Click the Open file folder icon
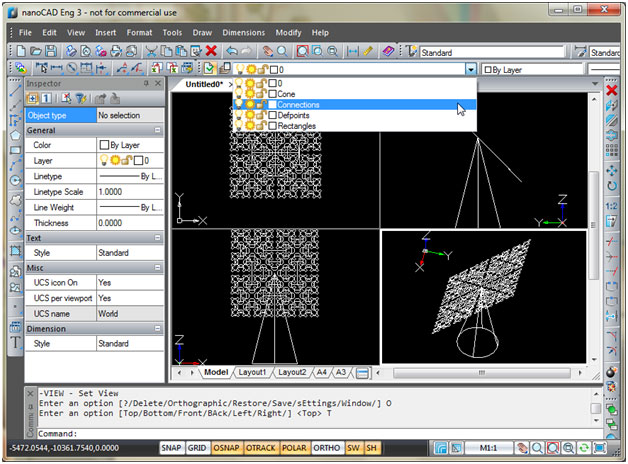The height and width of the screenshot is (464, 628). [x=37, y=51]
